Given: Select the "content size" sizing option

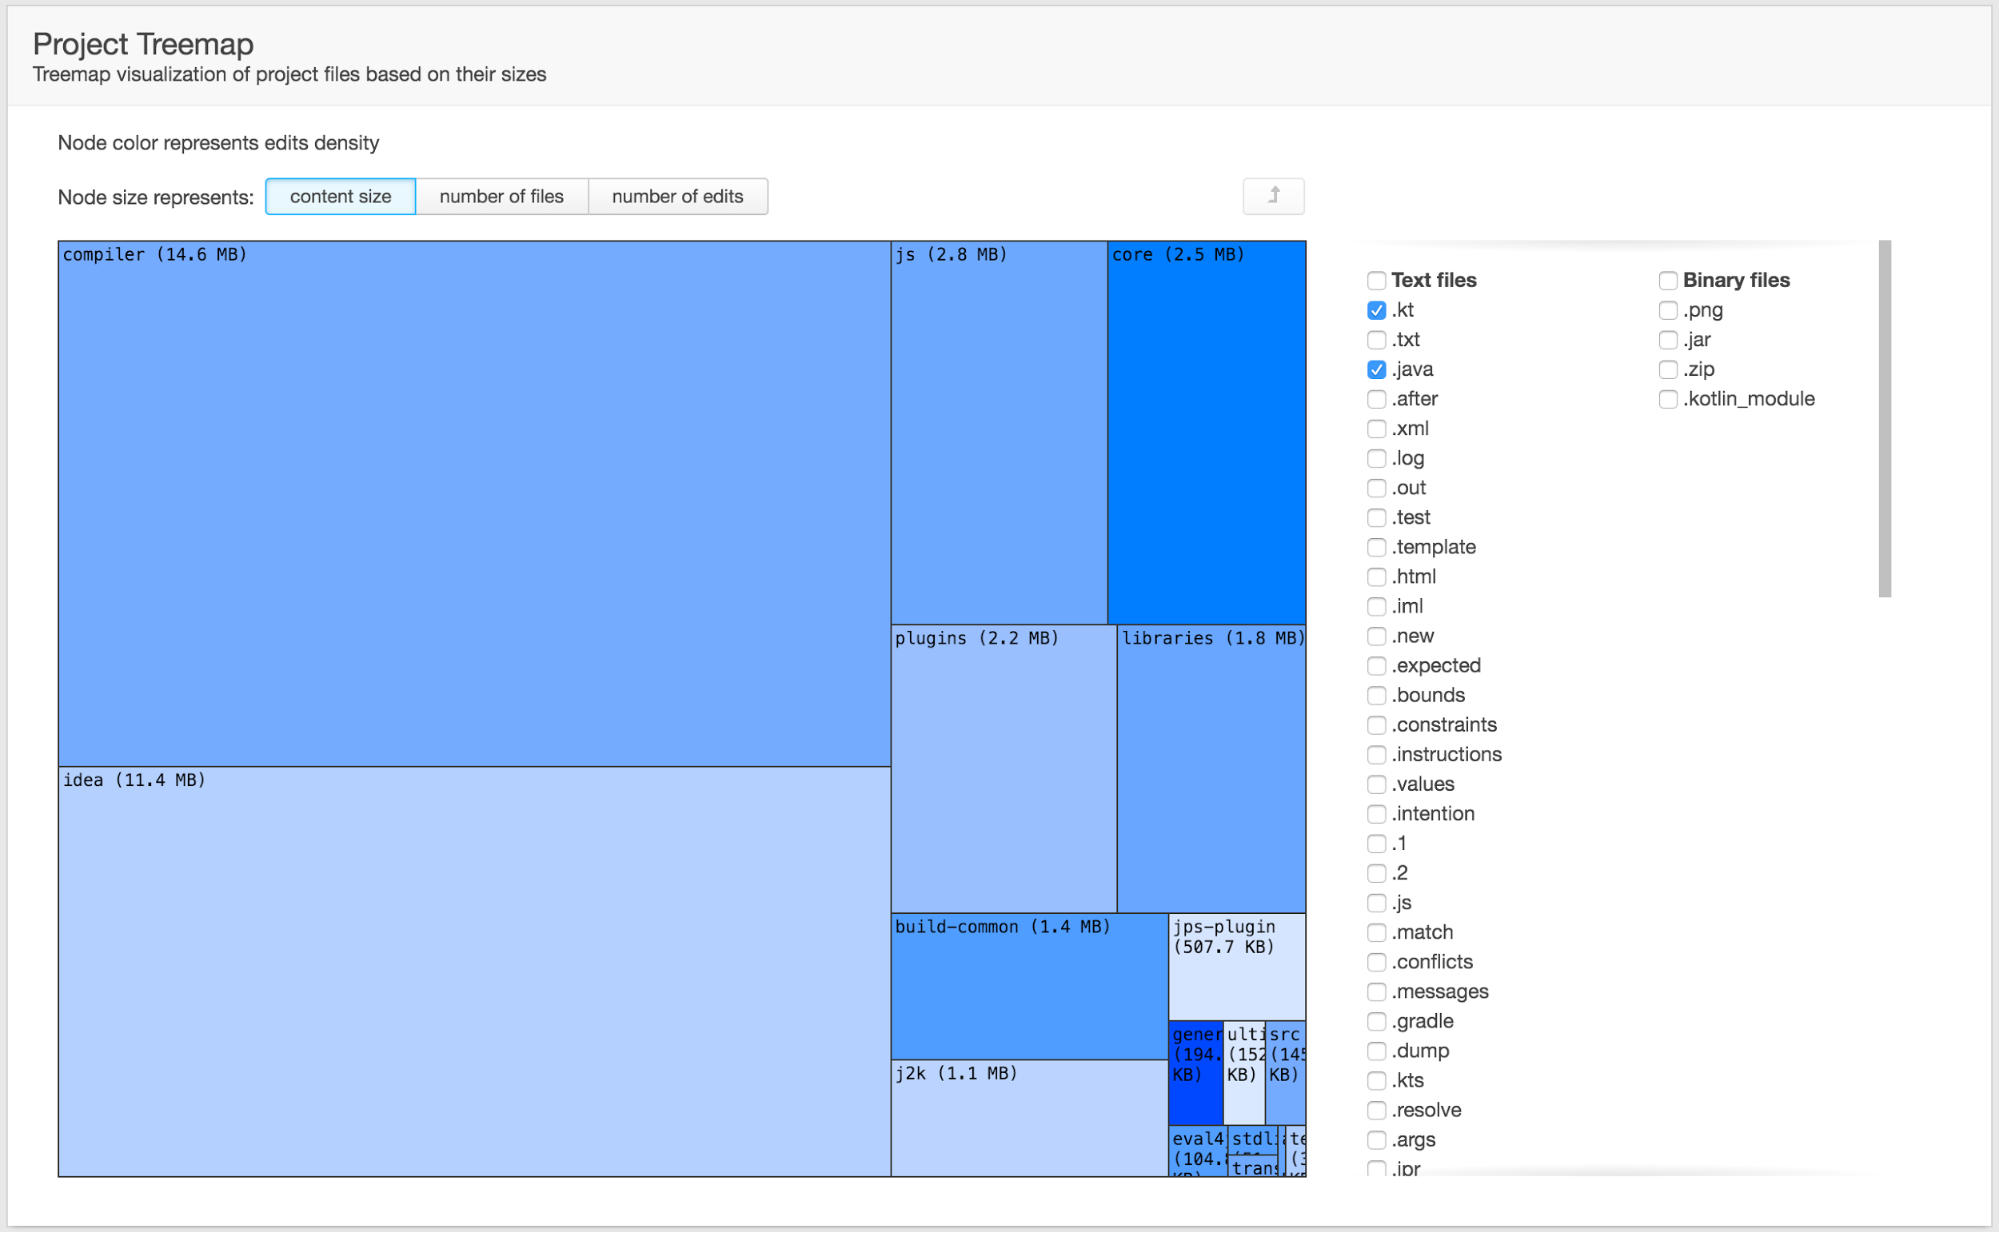Looking at the screenshot, I should (340, 196).
